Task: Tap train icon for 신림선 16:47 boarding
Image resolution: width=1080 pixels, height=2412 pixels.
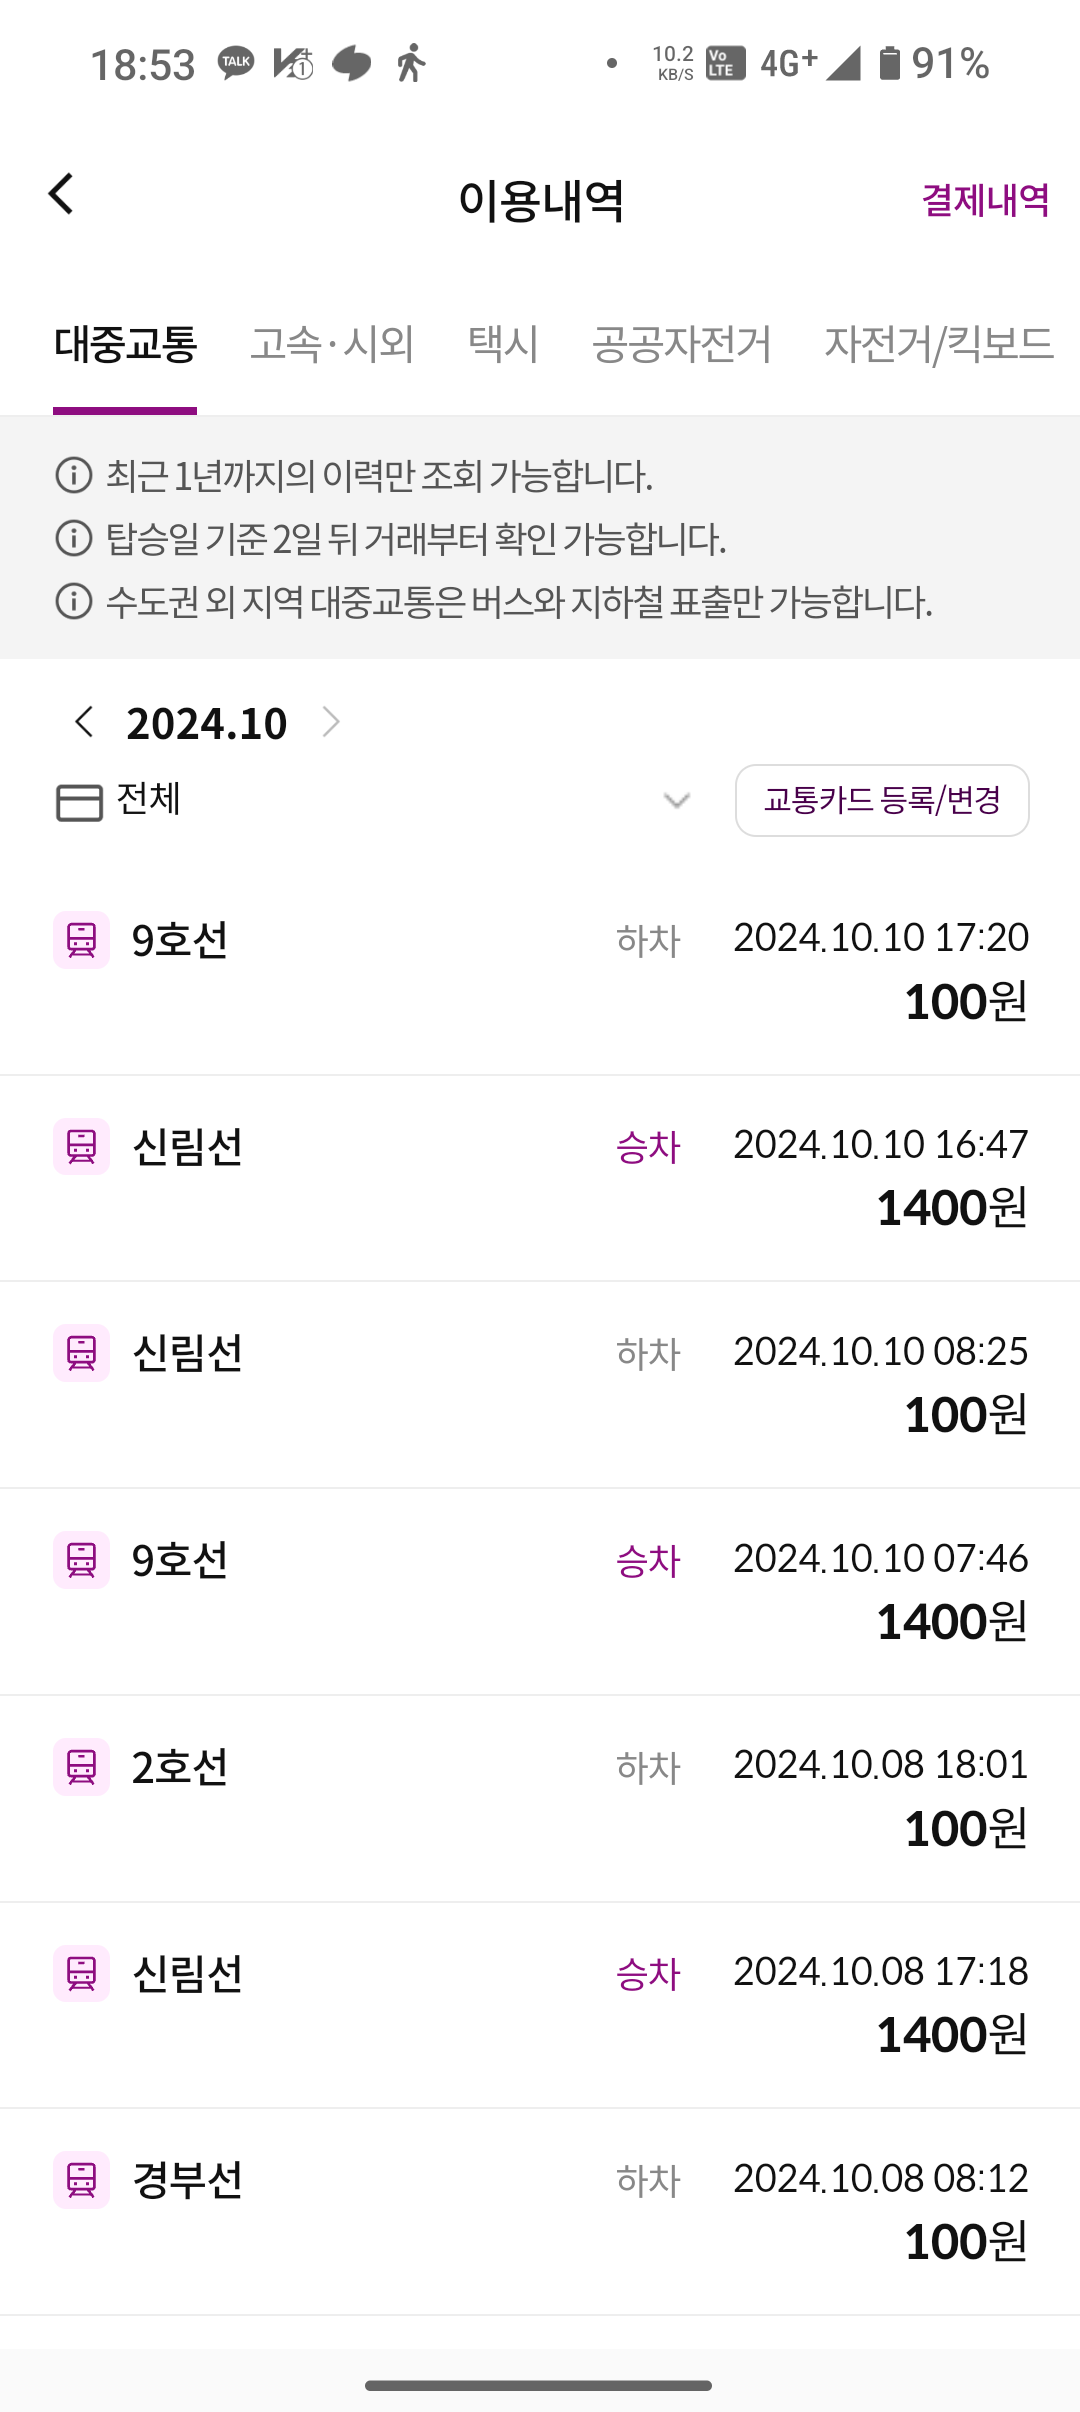Action: tap(81, 1146)
